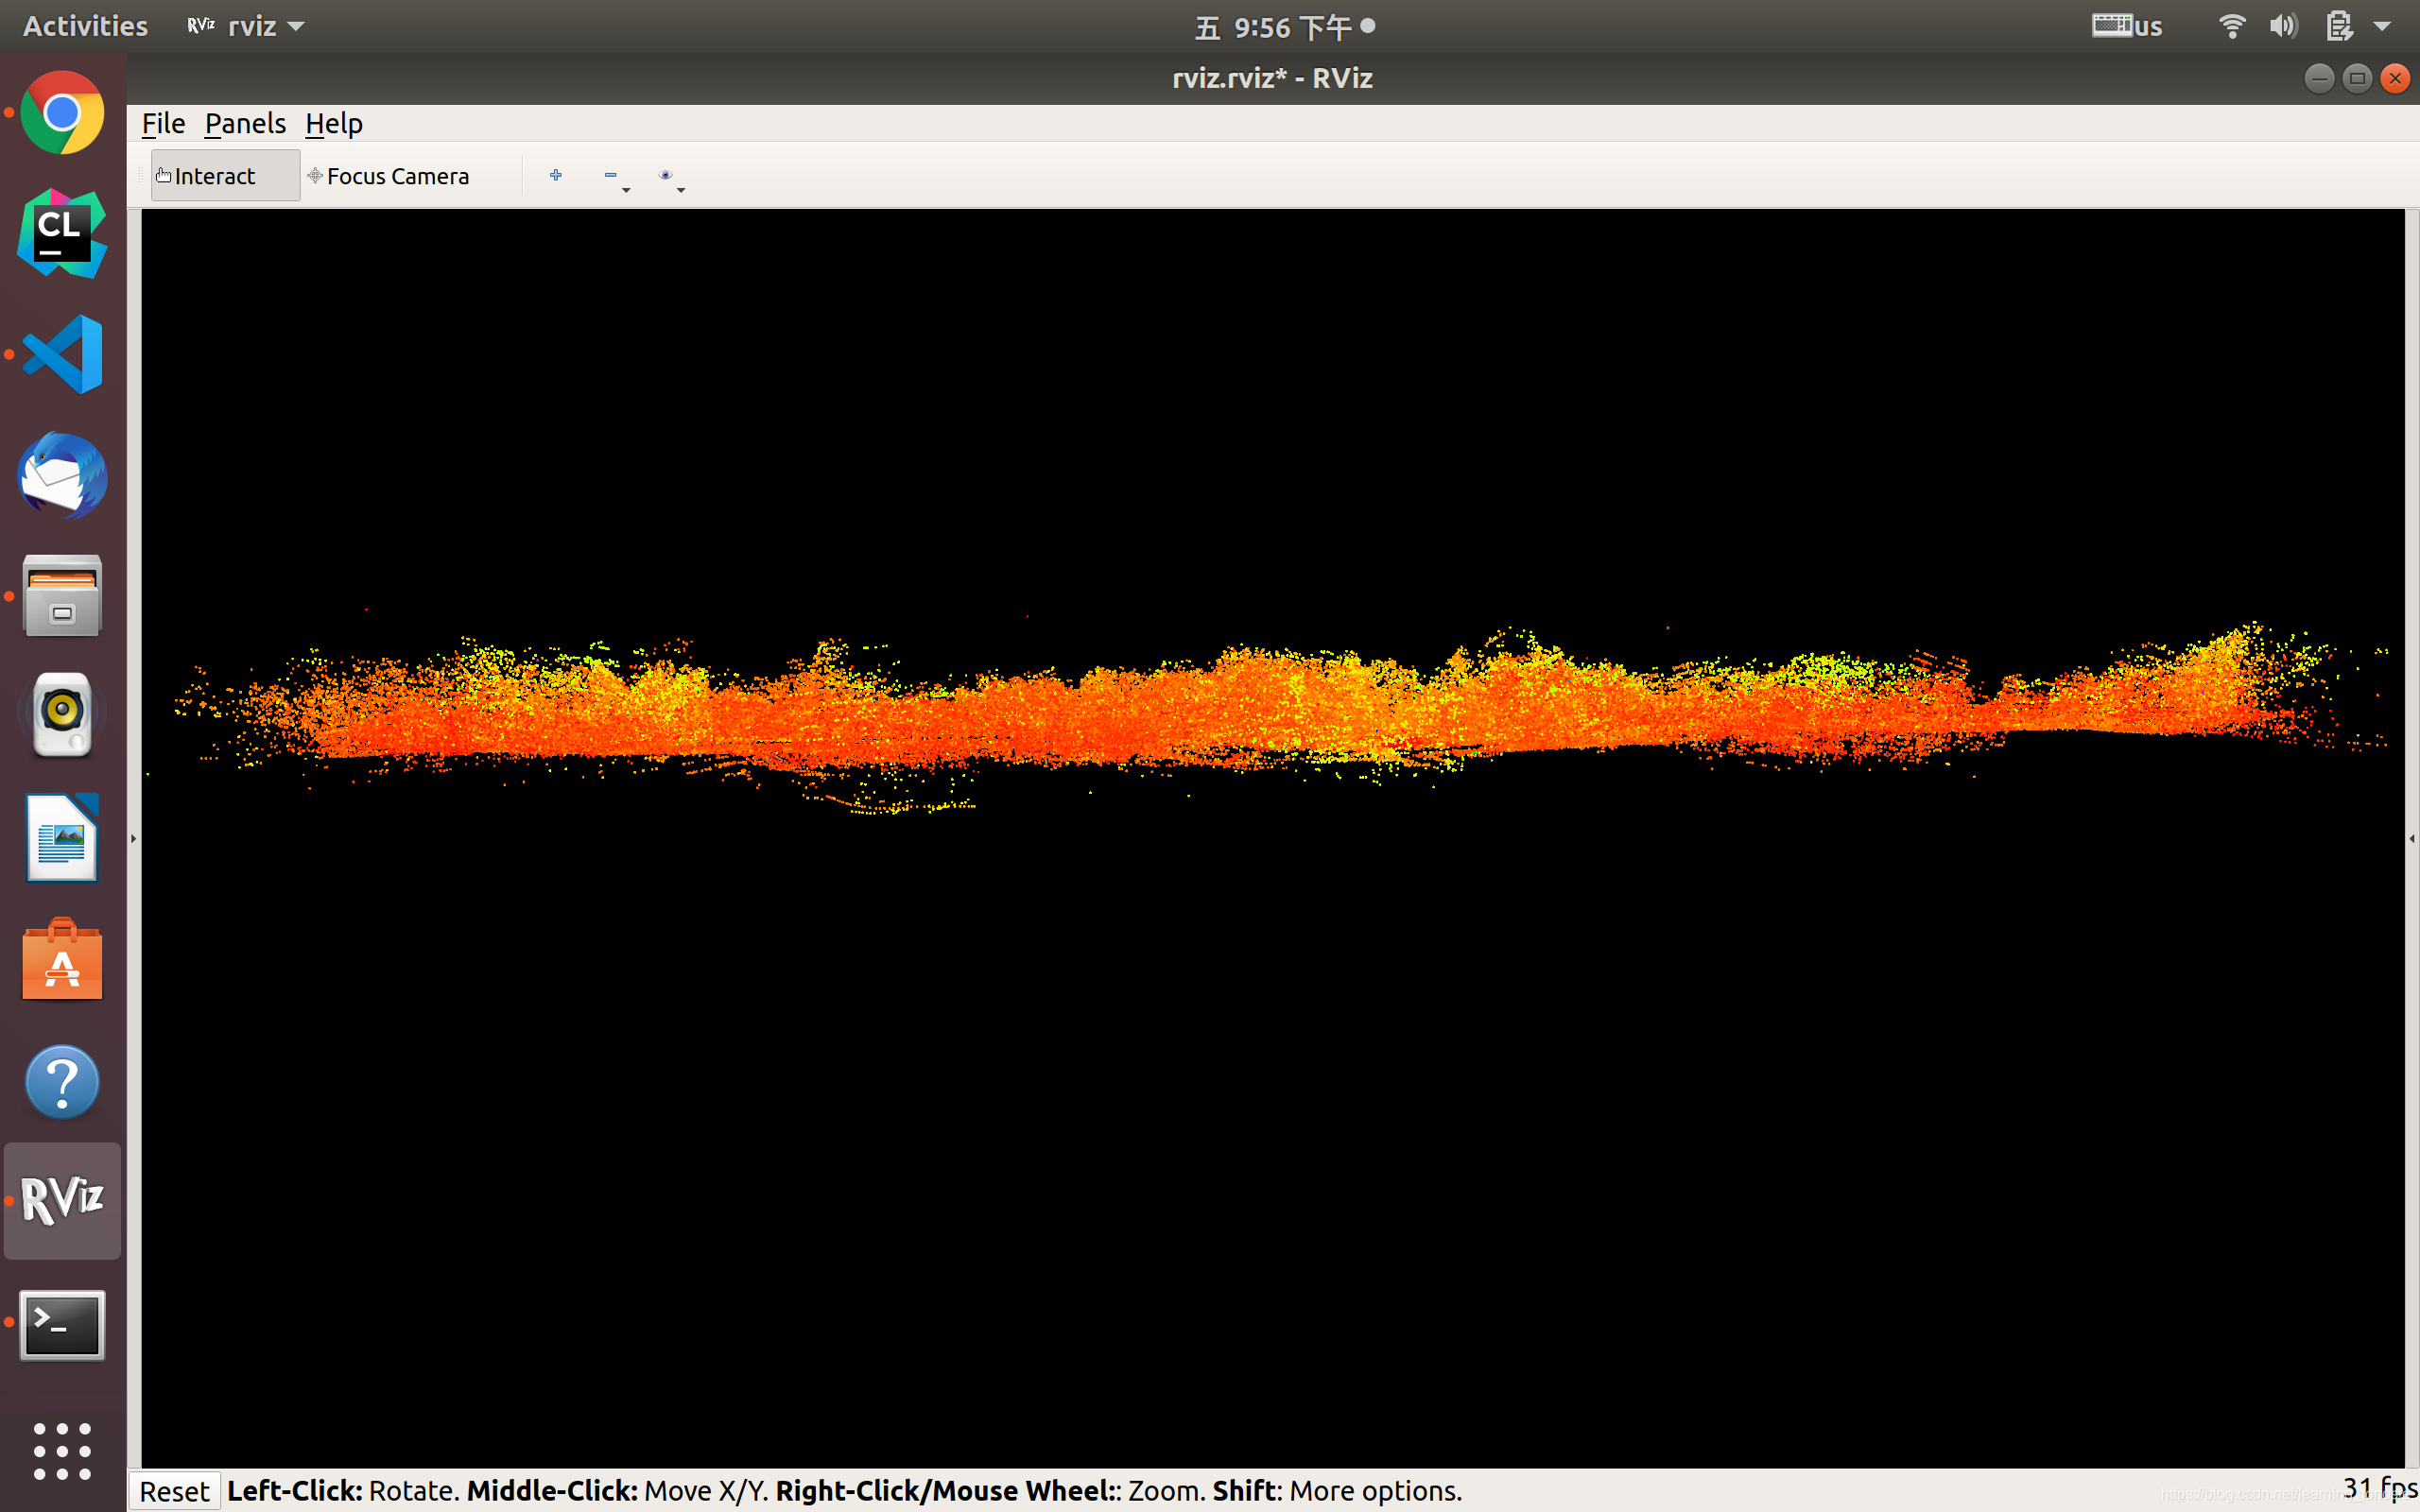Viewport: 2420px width, 1512px height.
Task: Open the Panels menu
Action: click(245, 123)
